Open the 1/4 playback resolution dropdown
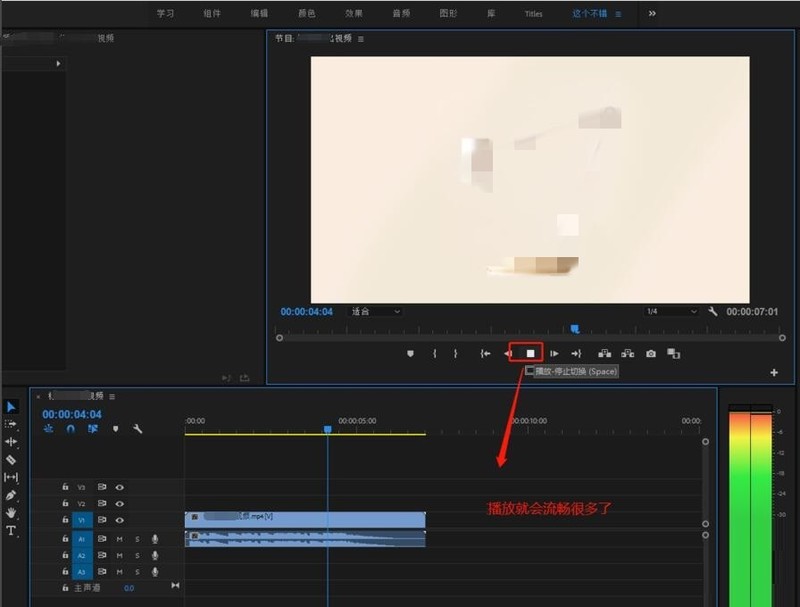The width and height of the screenshot is (800, 607). click(x=671, y=312)
